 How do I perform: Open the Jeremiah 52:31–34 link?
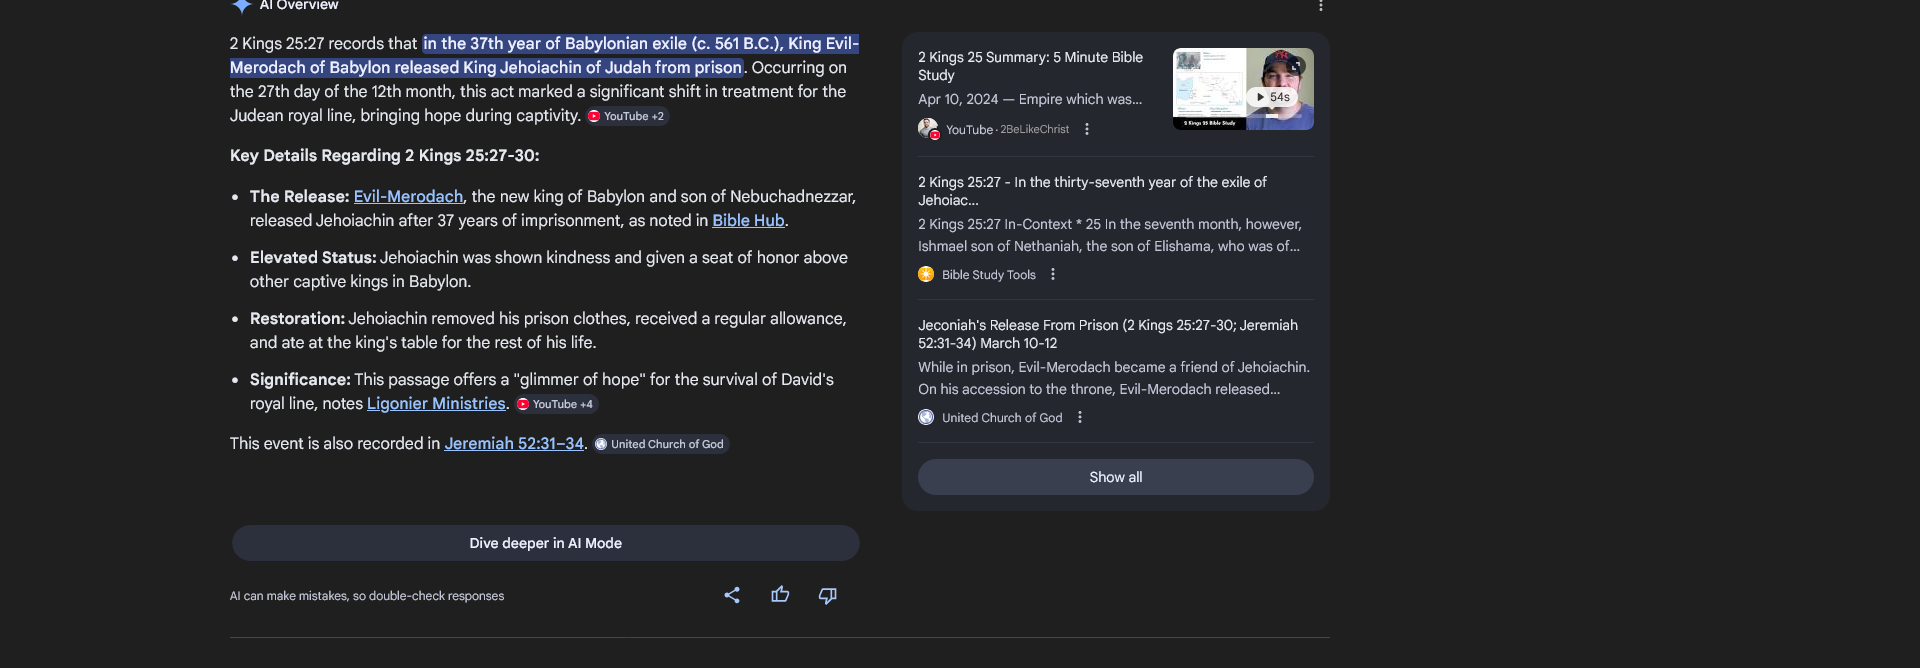514,443
